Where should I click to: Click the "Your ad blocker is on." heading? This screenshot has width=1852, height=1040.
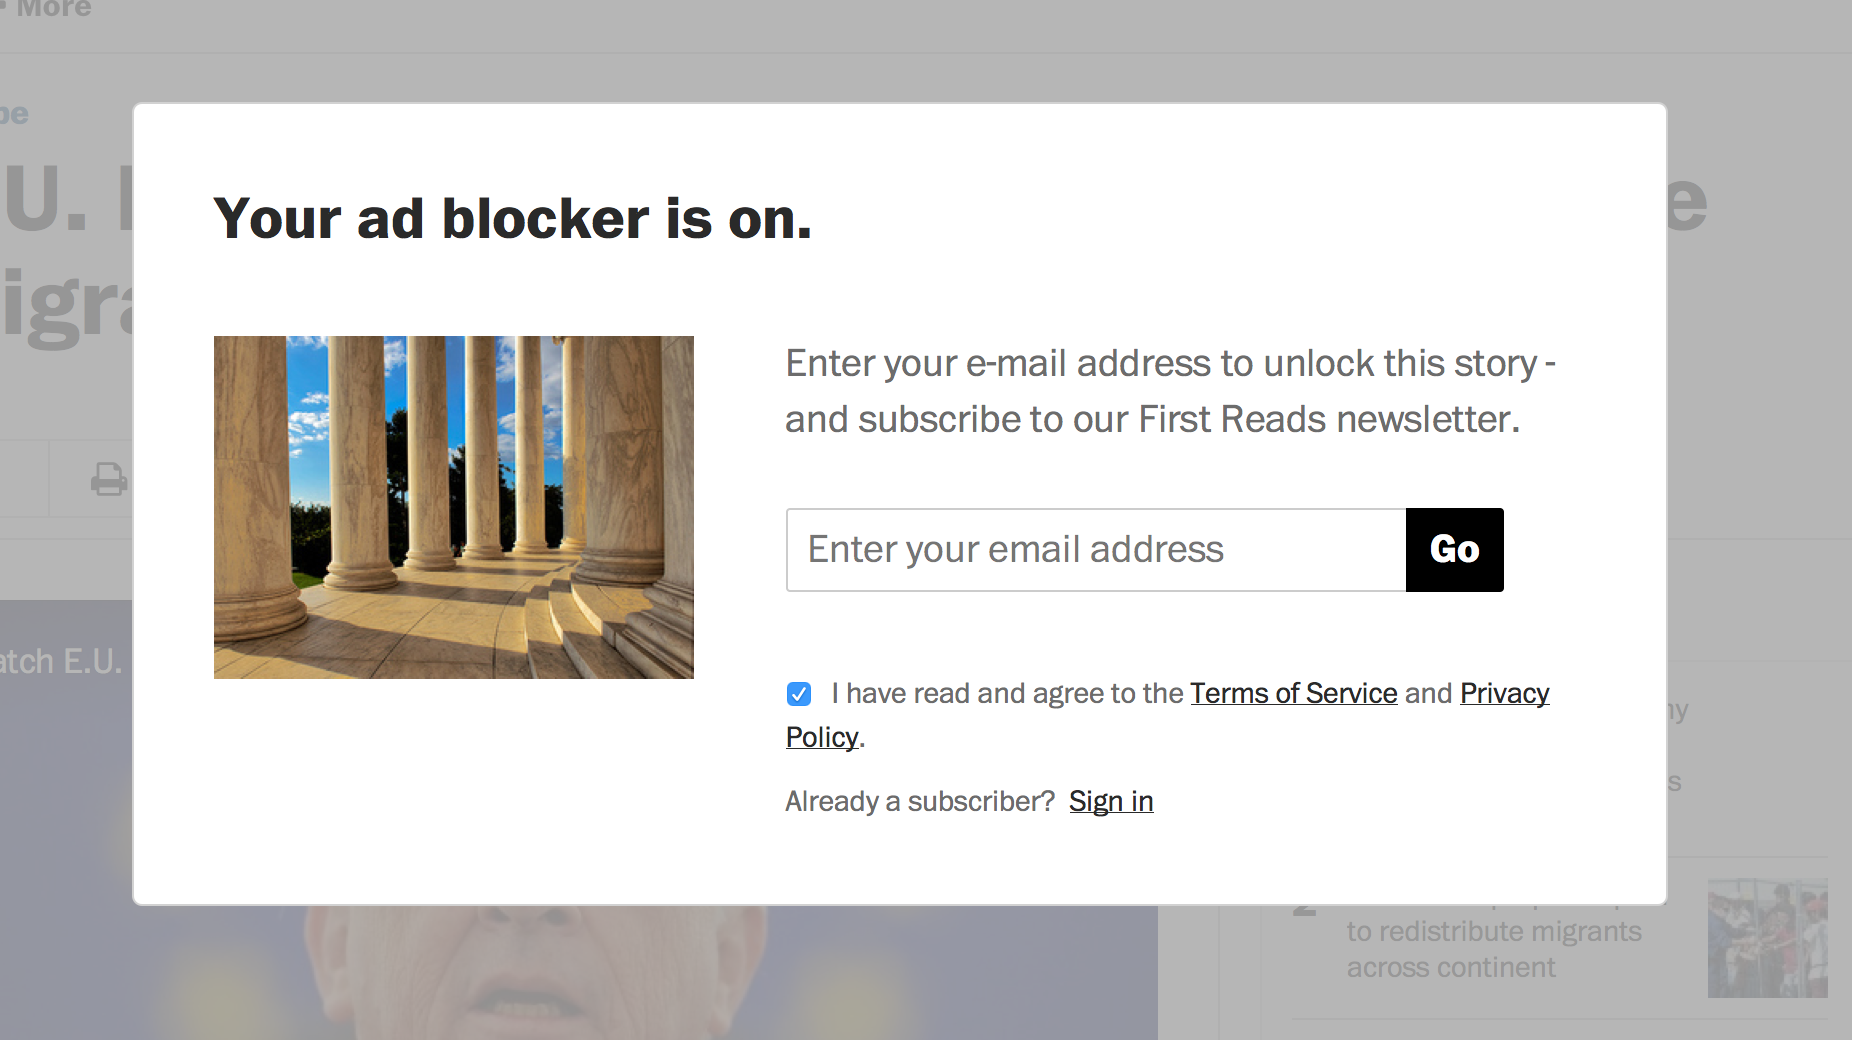coord(512,218)
